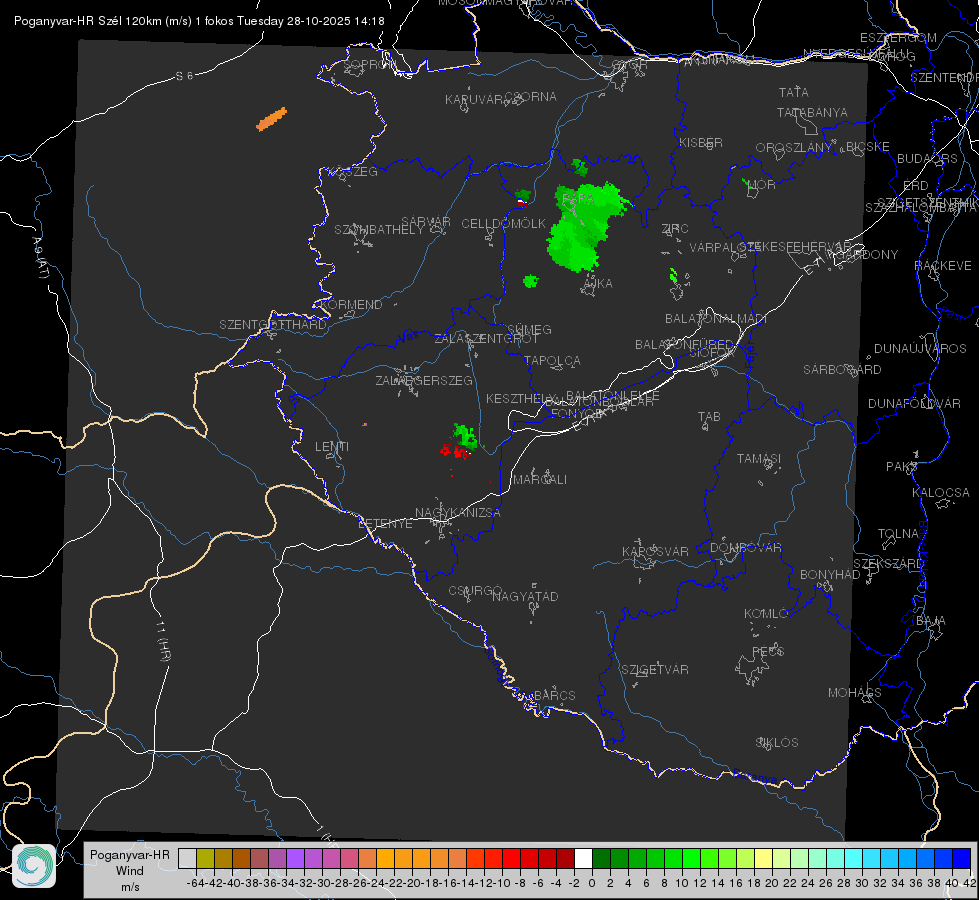Click the red echo south of Keszthely
This screenshot has width=979, height=900.
455,451
